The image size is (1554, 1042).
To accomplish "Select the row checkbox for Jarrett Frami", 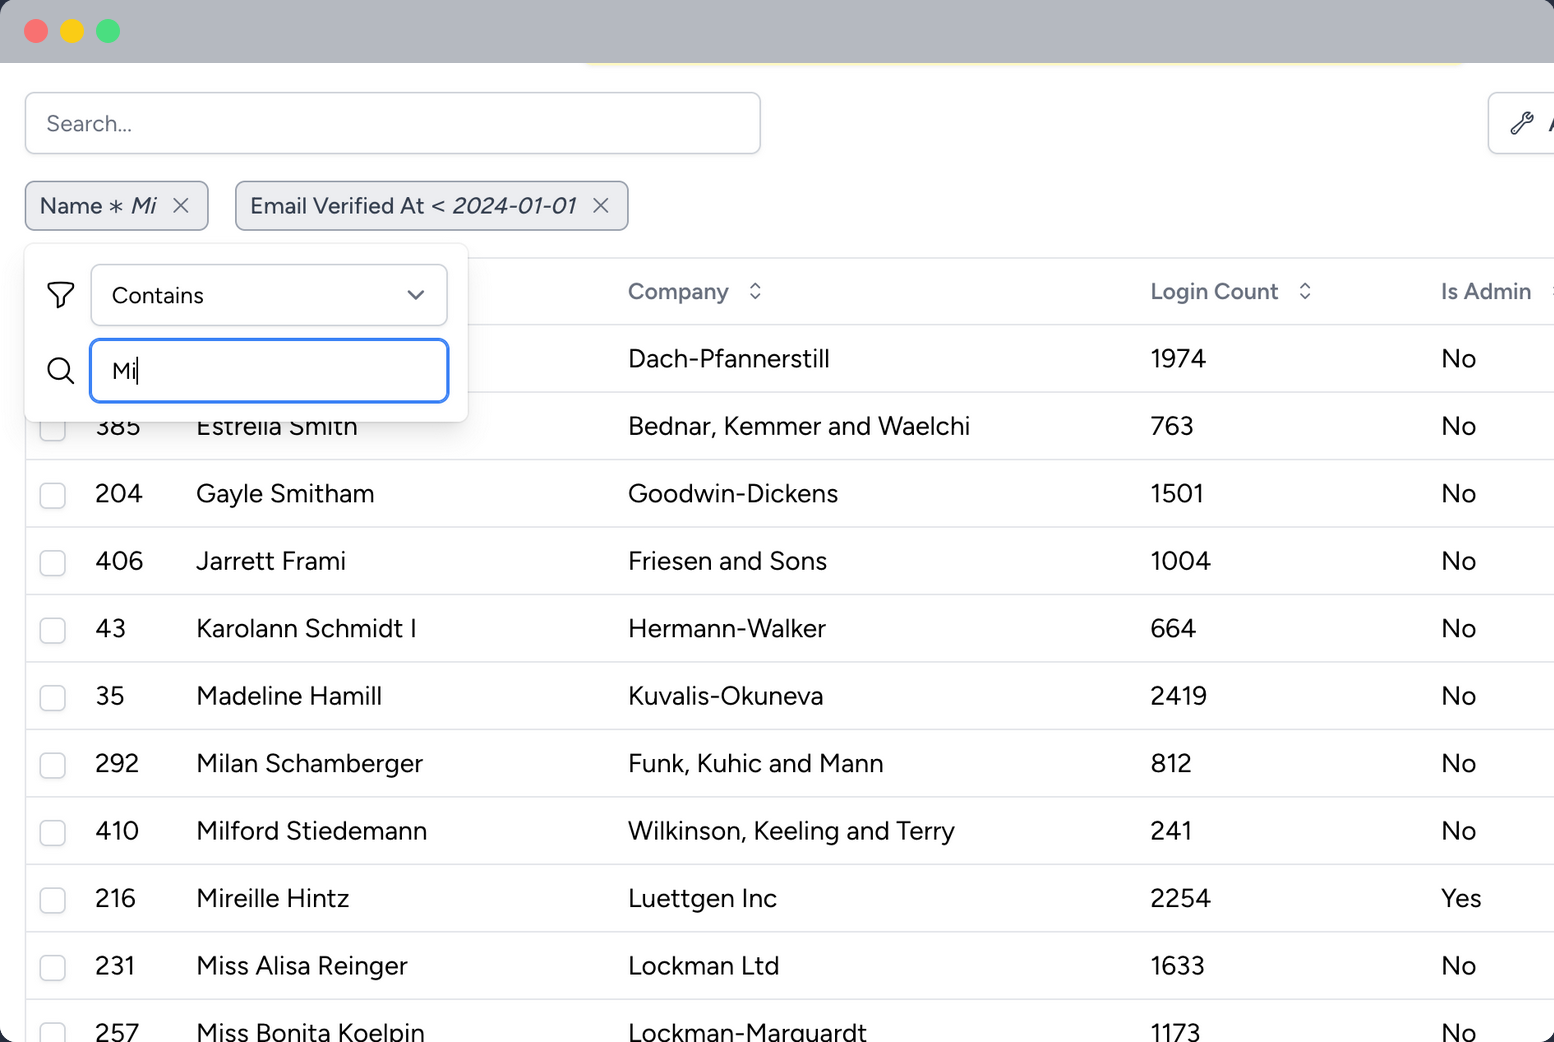I will point(53,562).
